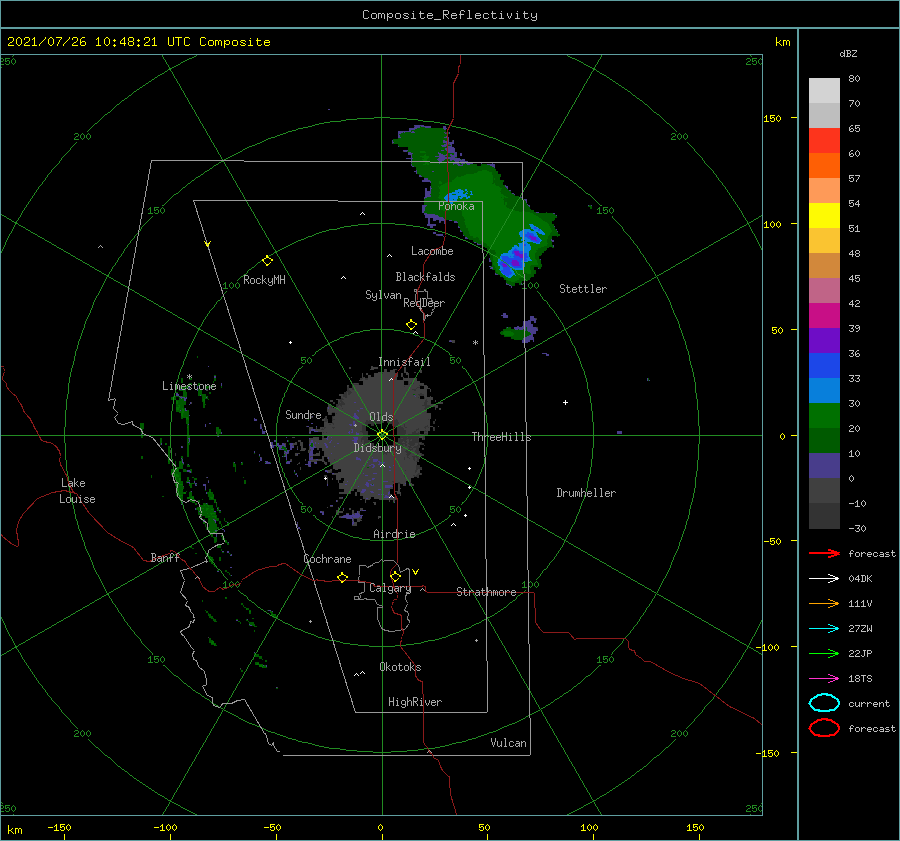This screenshot has width=900, height=841.
Task: Click the orange 111V arrow icon
Action: [824, 603]
